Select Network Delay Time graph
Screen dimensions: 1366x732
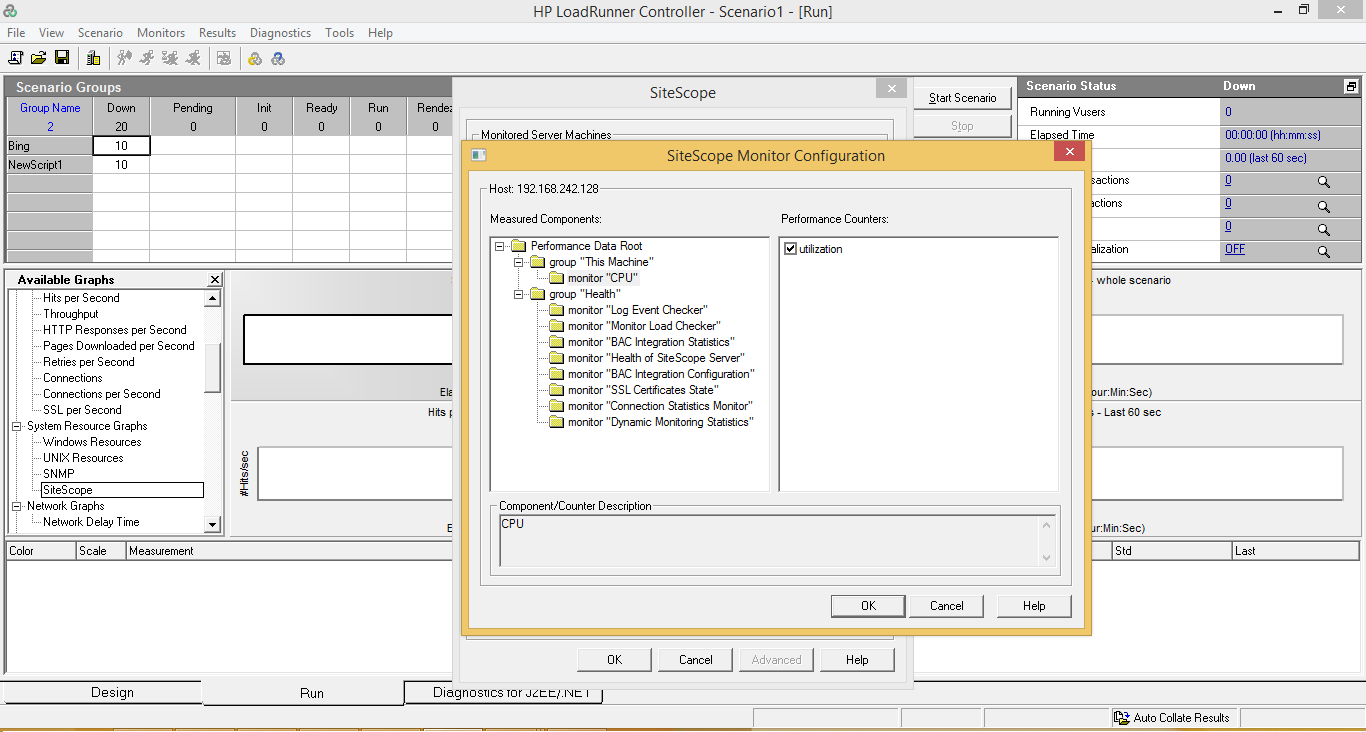click(91, 522)
